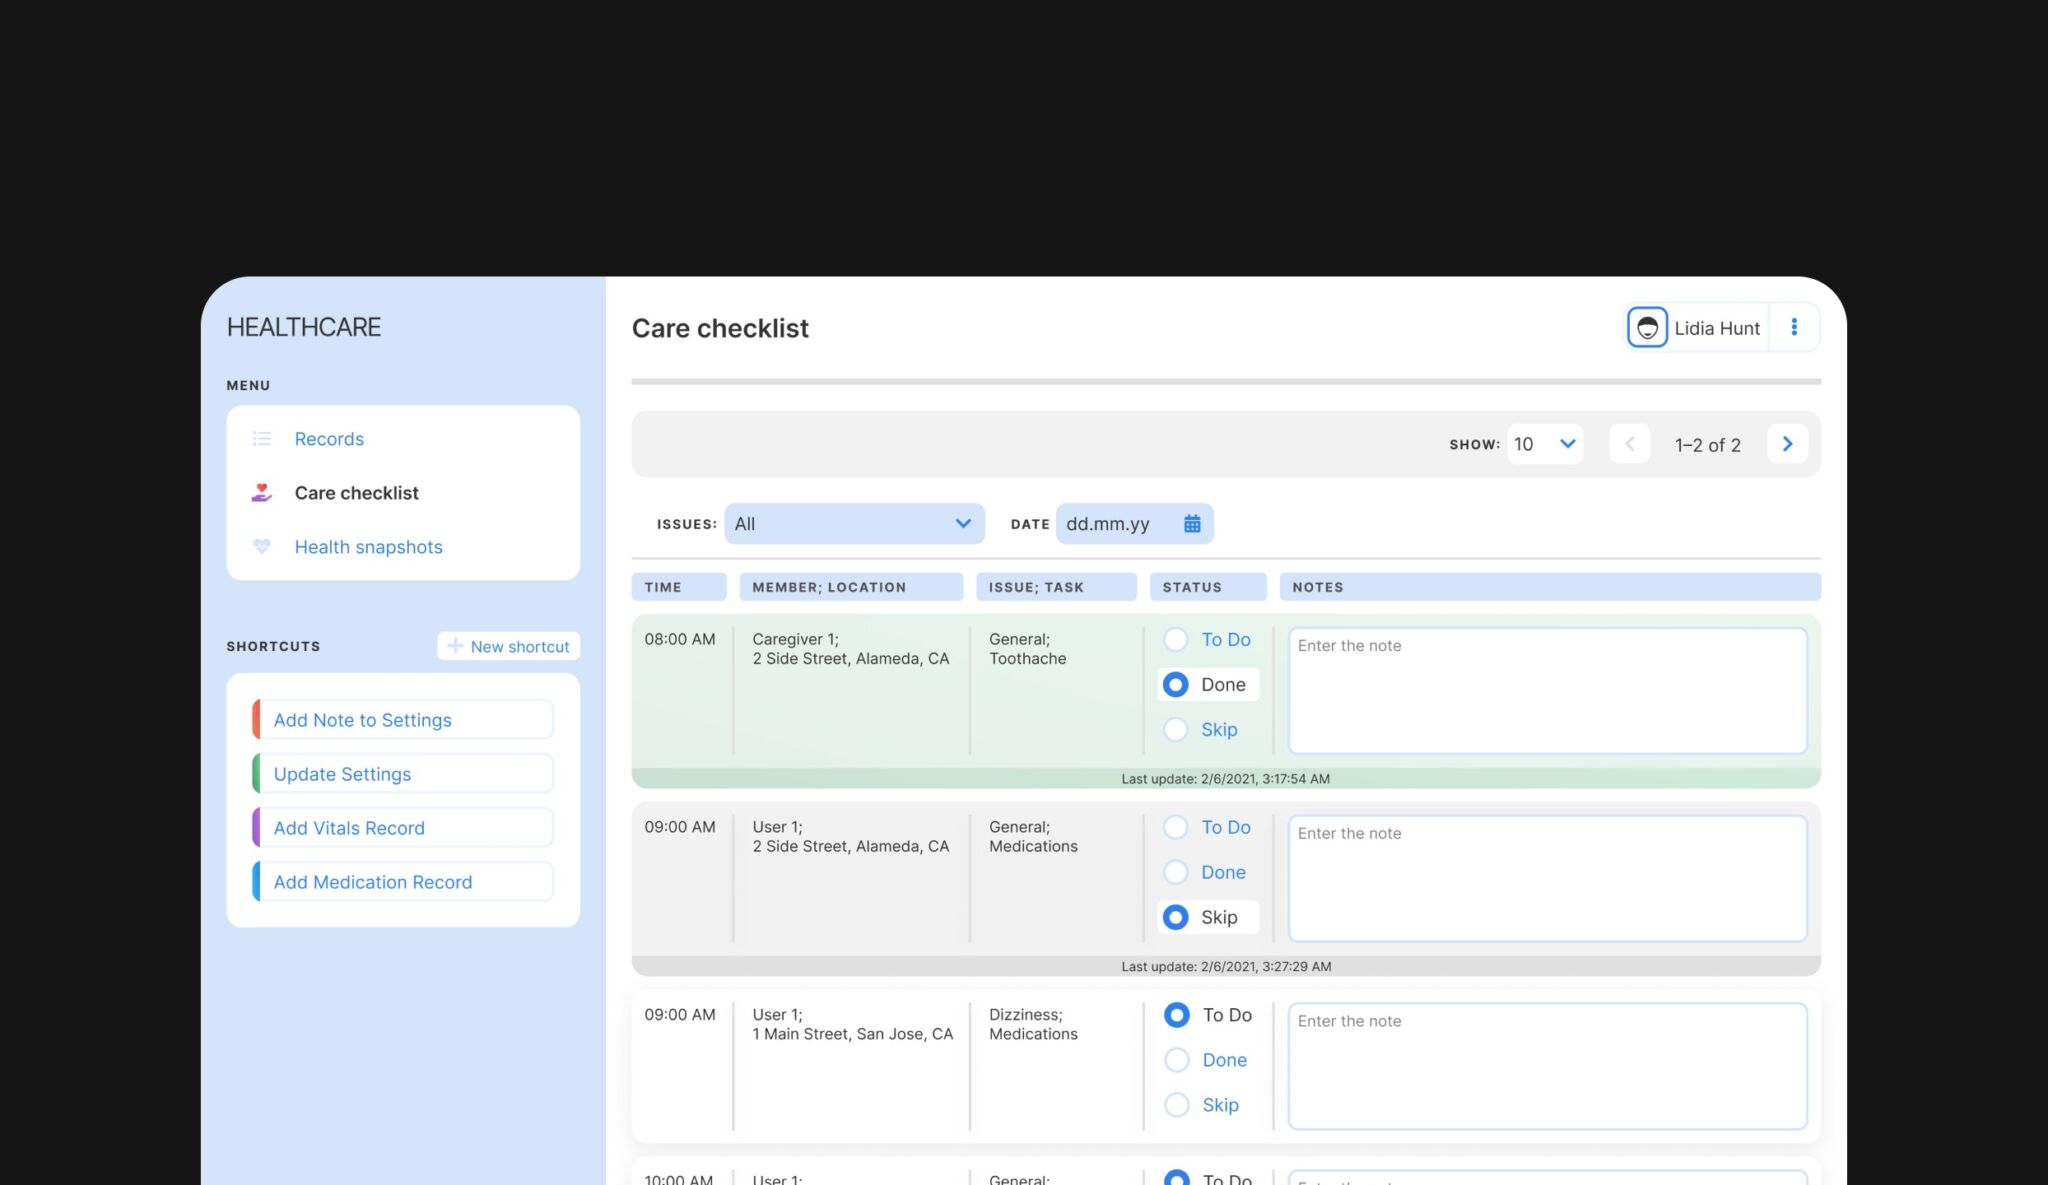Screen dimensions: 2048x1185
Task: Click the MEMBER; LOCATION column header
Action: [x=851, y=587]
